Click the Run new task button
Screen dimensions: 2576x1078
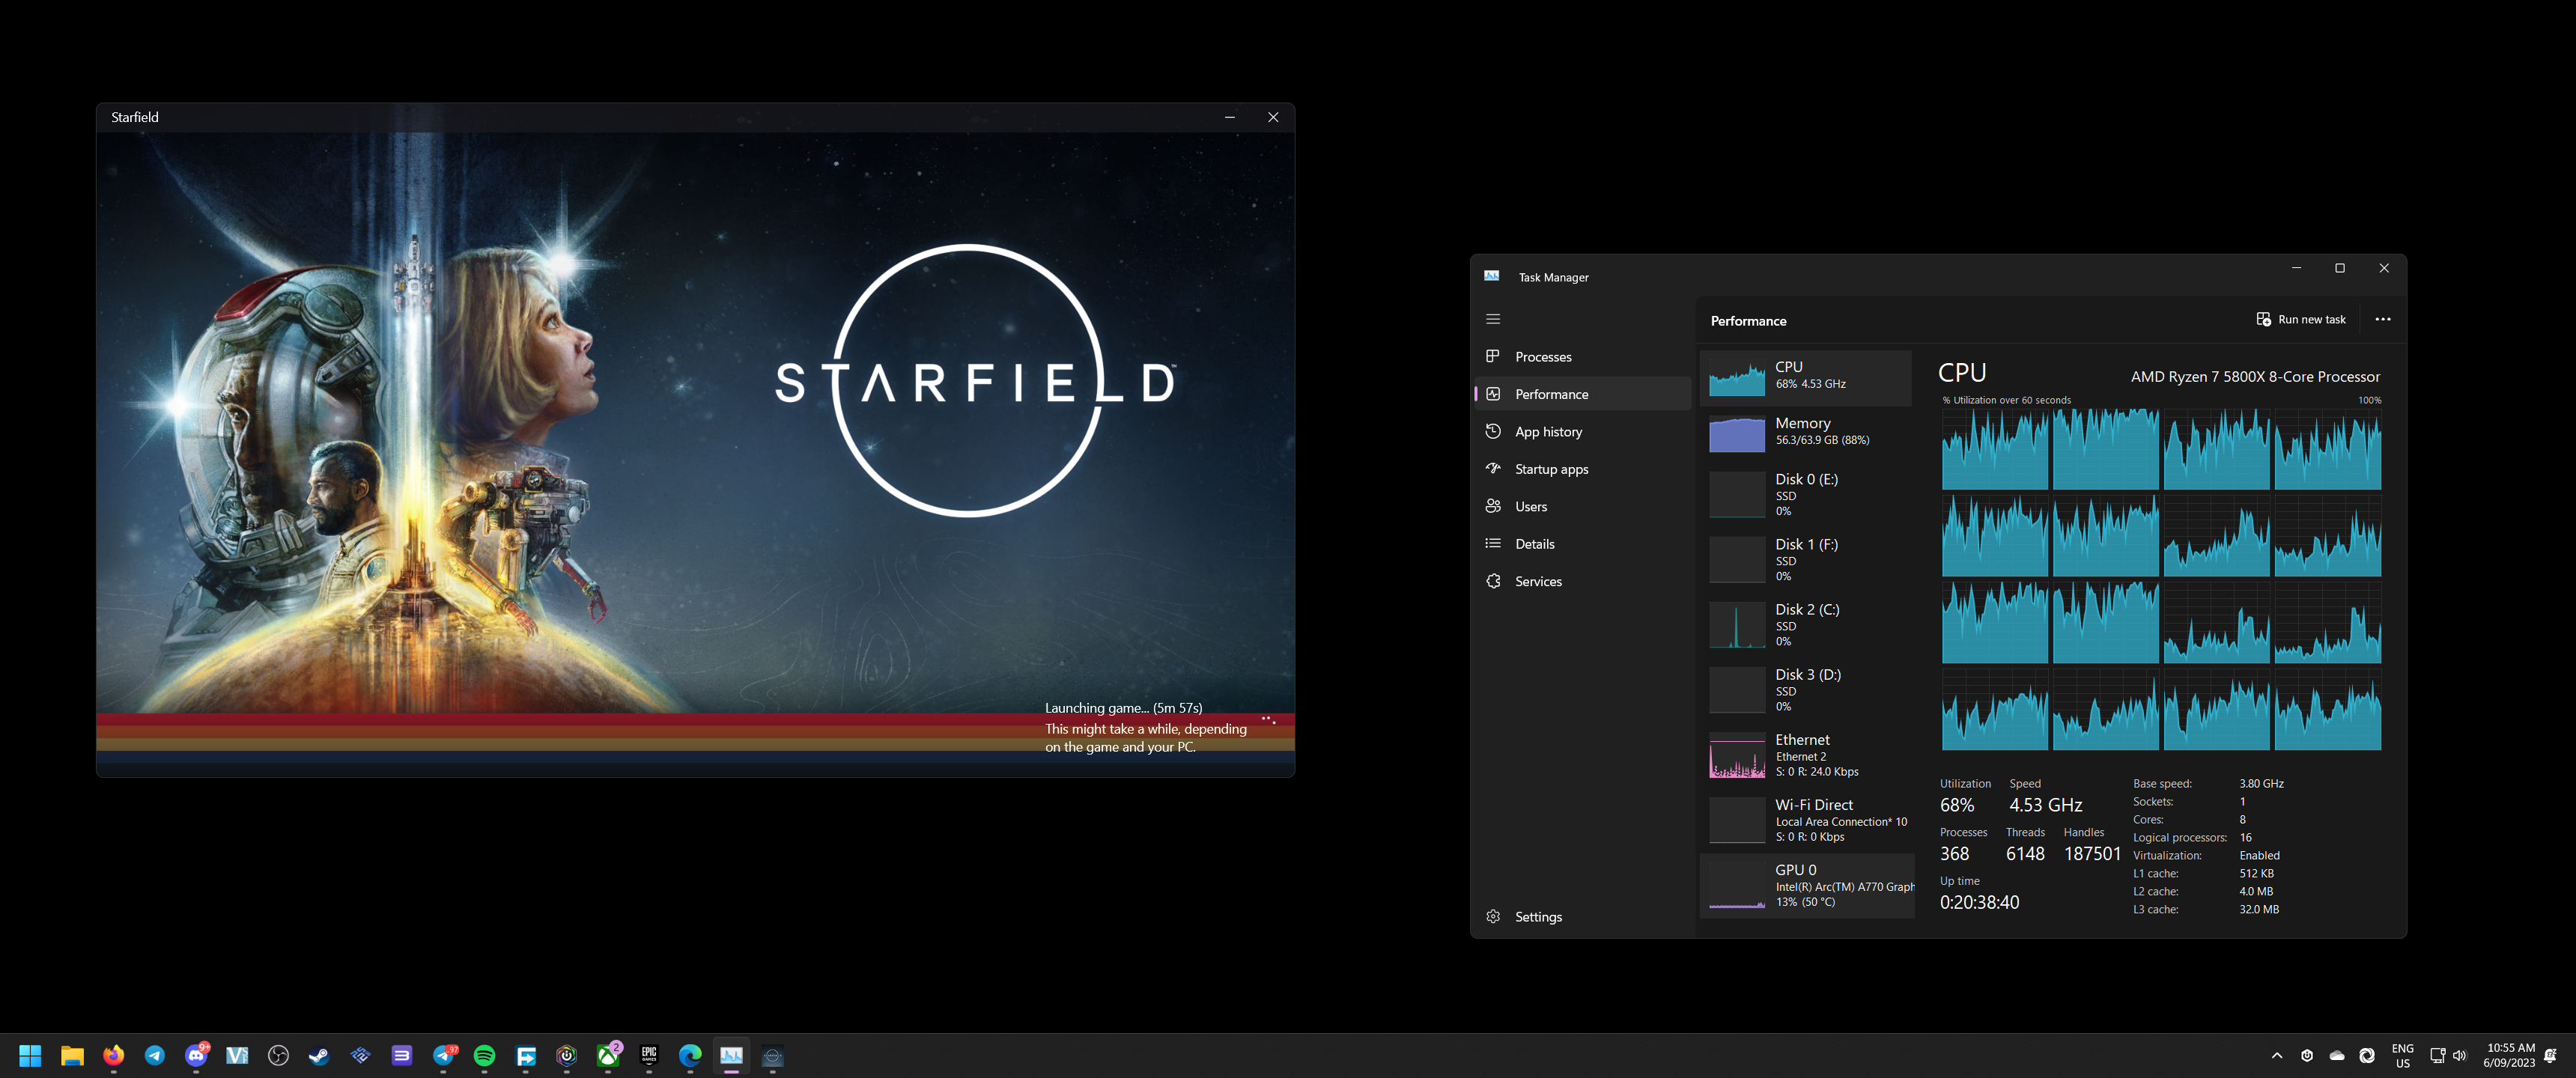coord(2300,320)
